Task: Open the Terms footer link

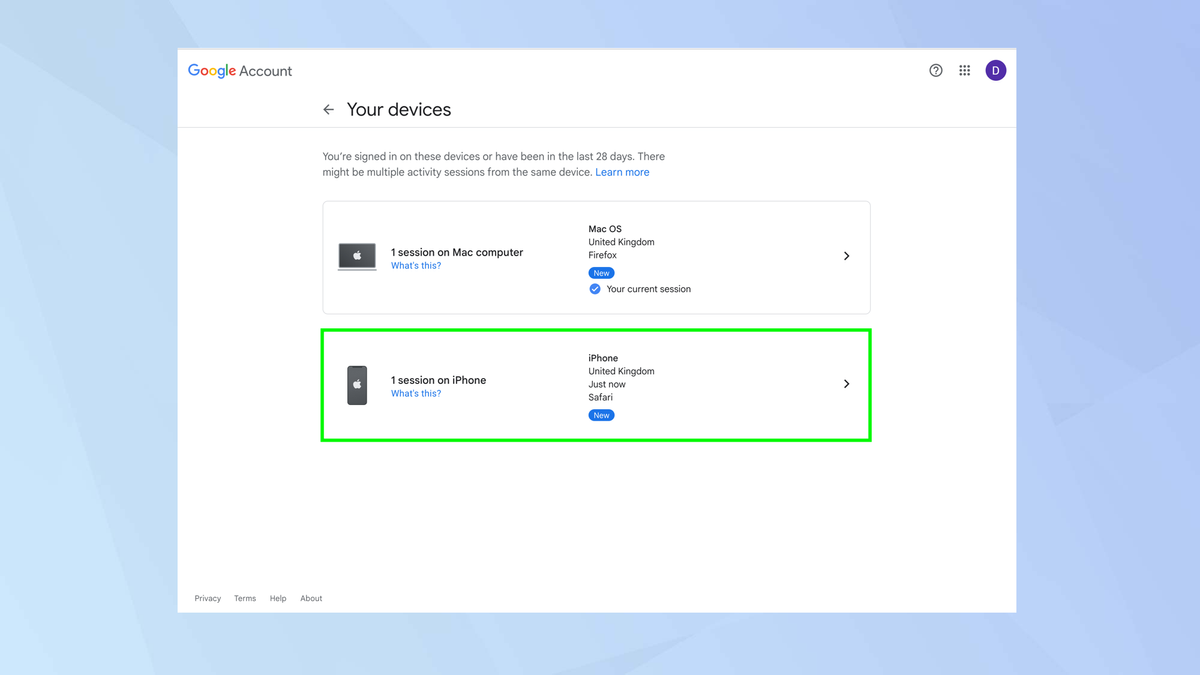Action: coord(245,598)
